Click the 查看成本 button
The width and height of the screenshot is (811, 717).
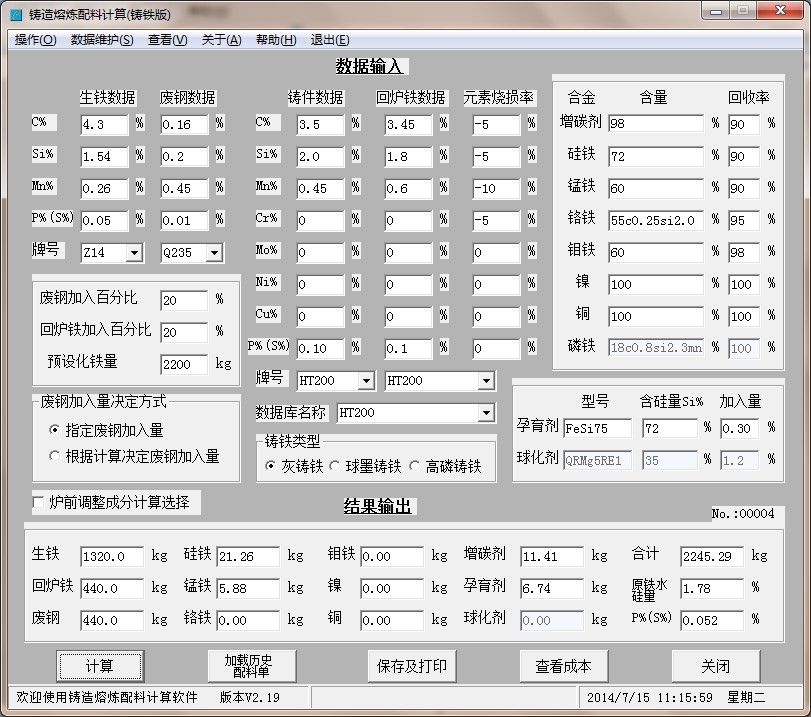pos(563,666)
